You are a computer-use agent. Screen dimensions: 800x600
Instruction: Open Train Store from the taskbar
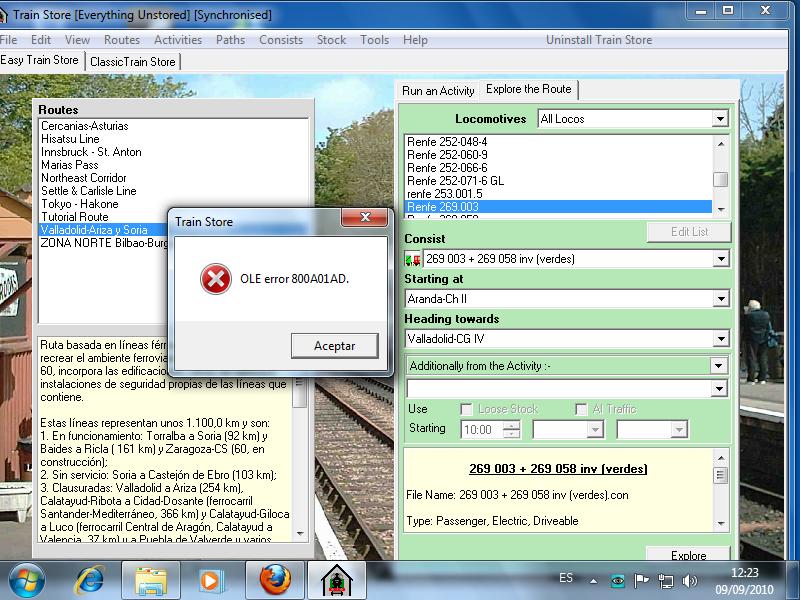[335, 580]
